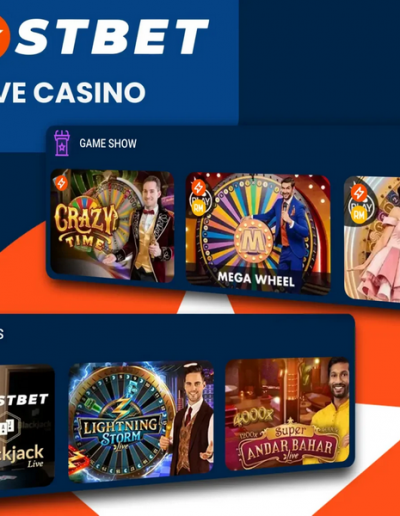
Task: Launch Super Andar Bahar Live game
Action: coord(287,413)
